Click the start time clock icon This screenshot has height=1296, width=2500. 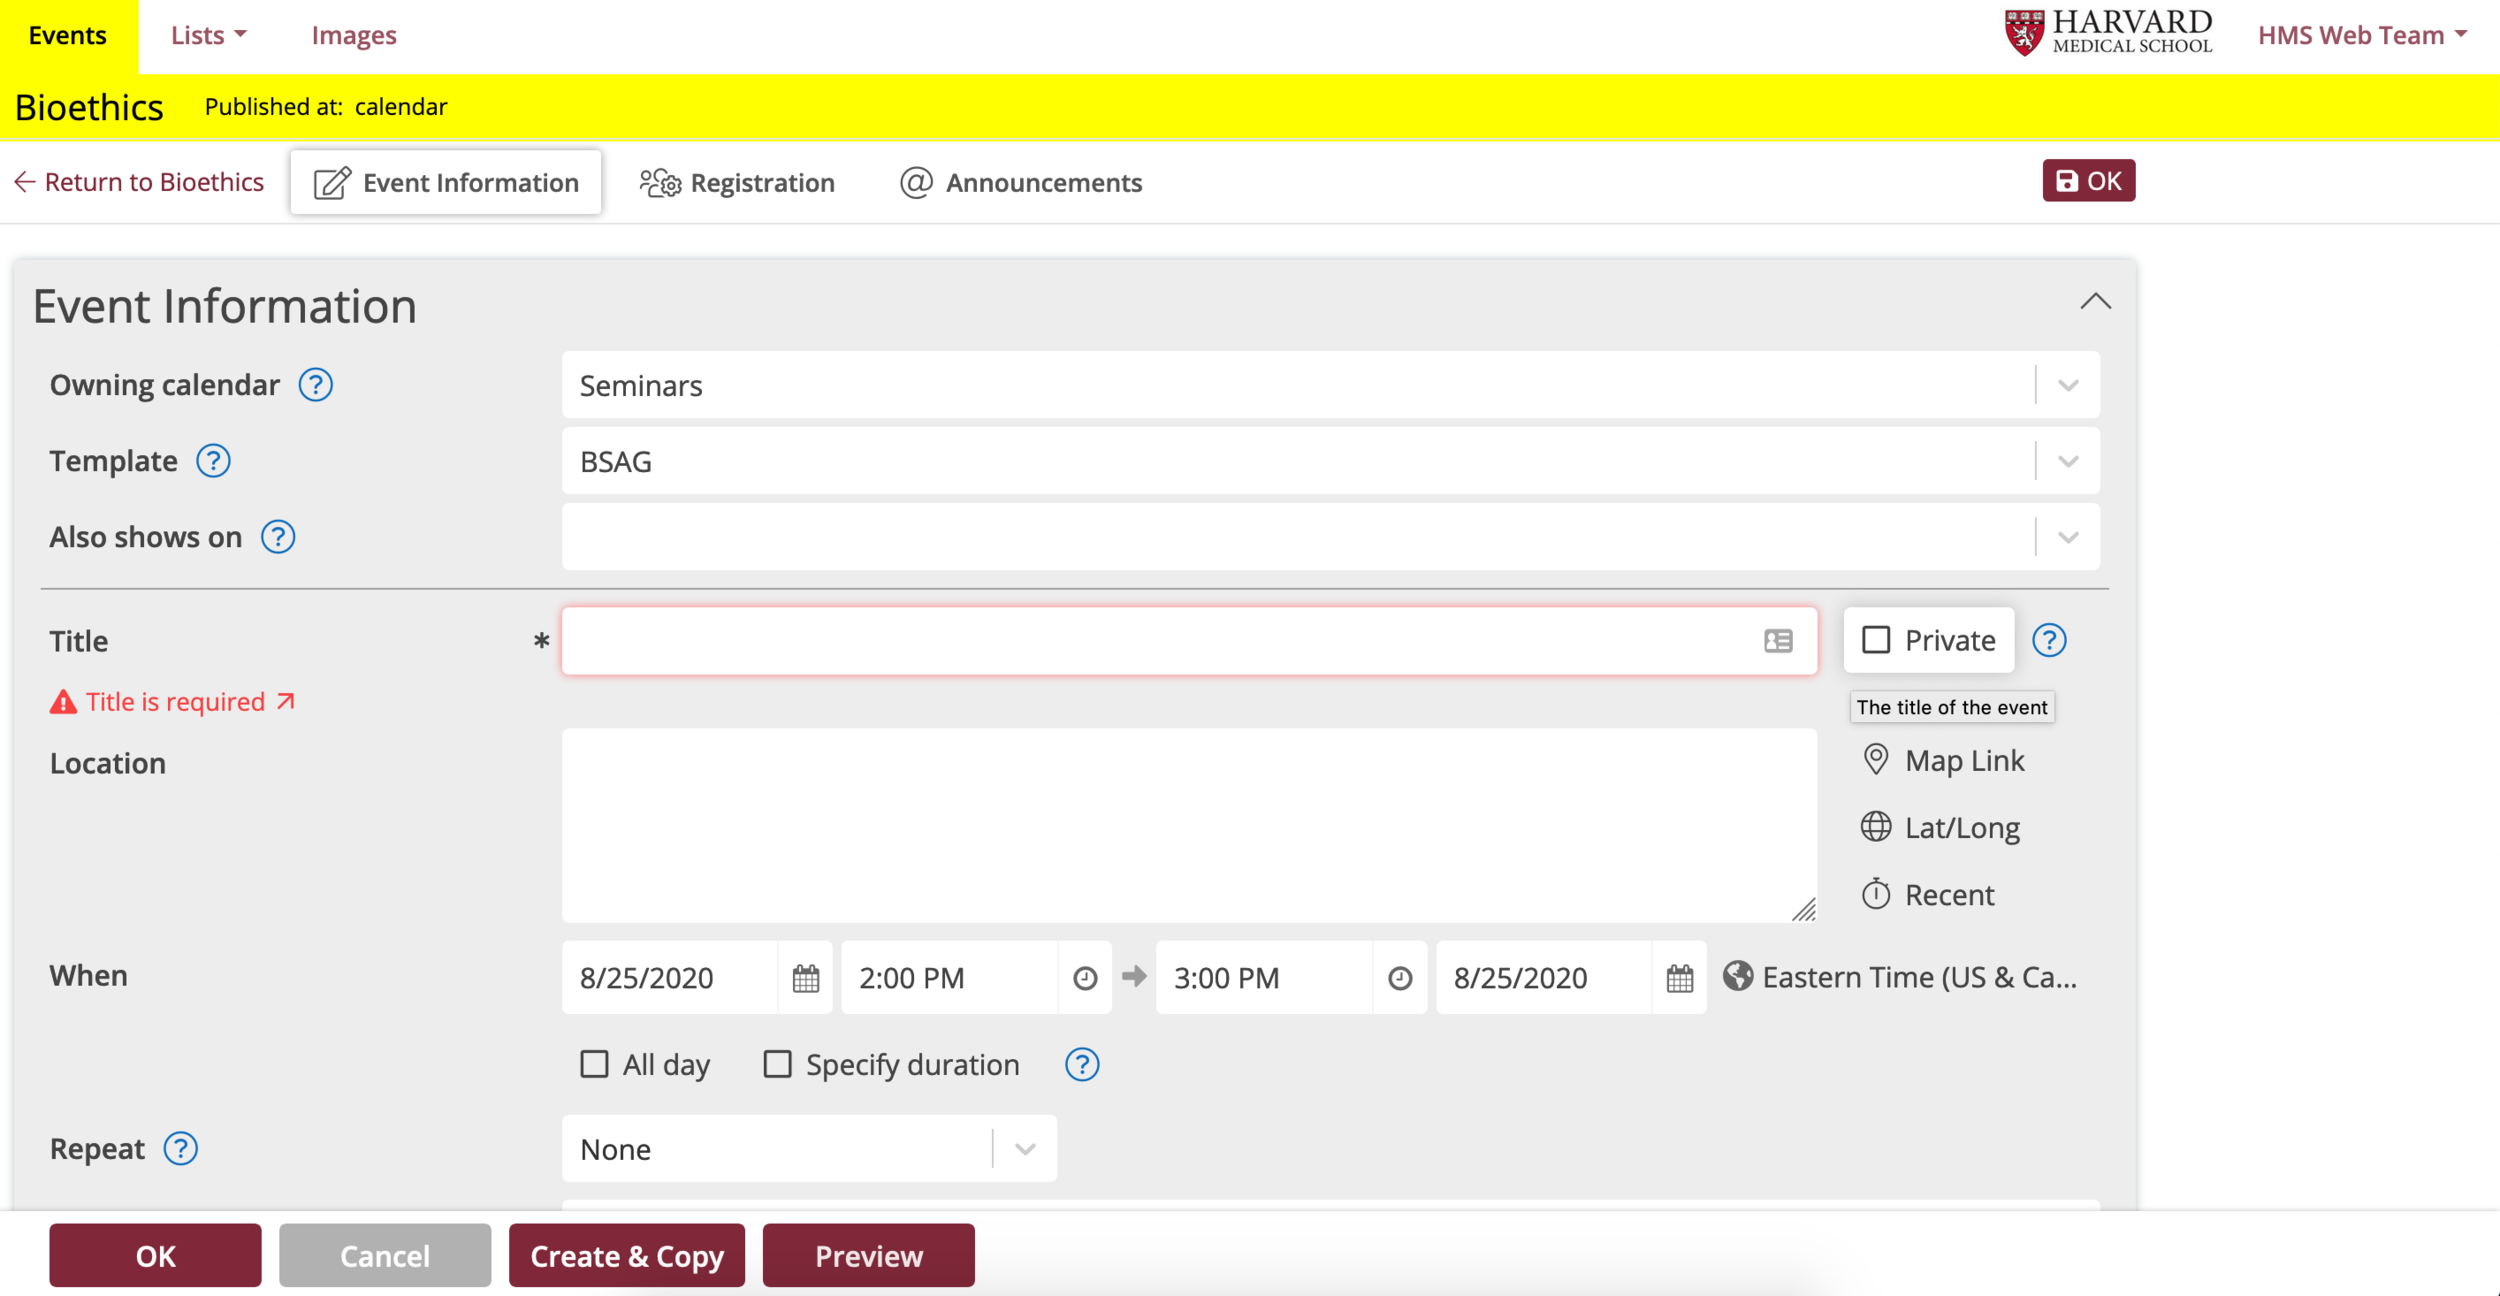point(1085,978)
